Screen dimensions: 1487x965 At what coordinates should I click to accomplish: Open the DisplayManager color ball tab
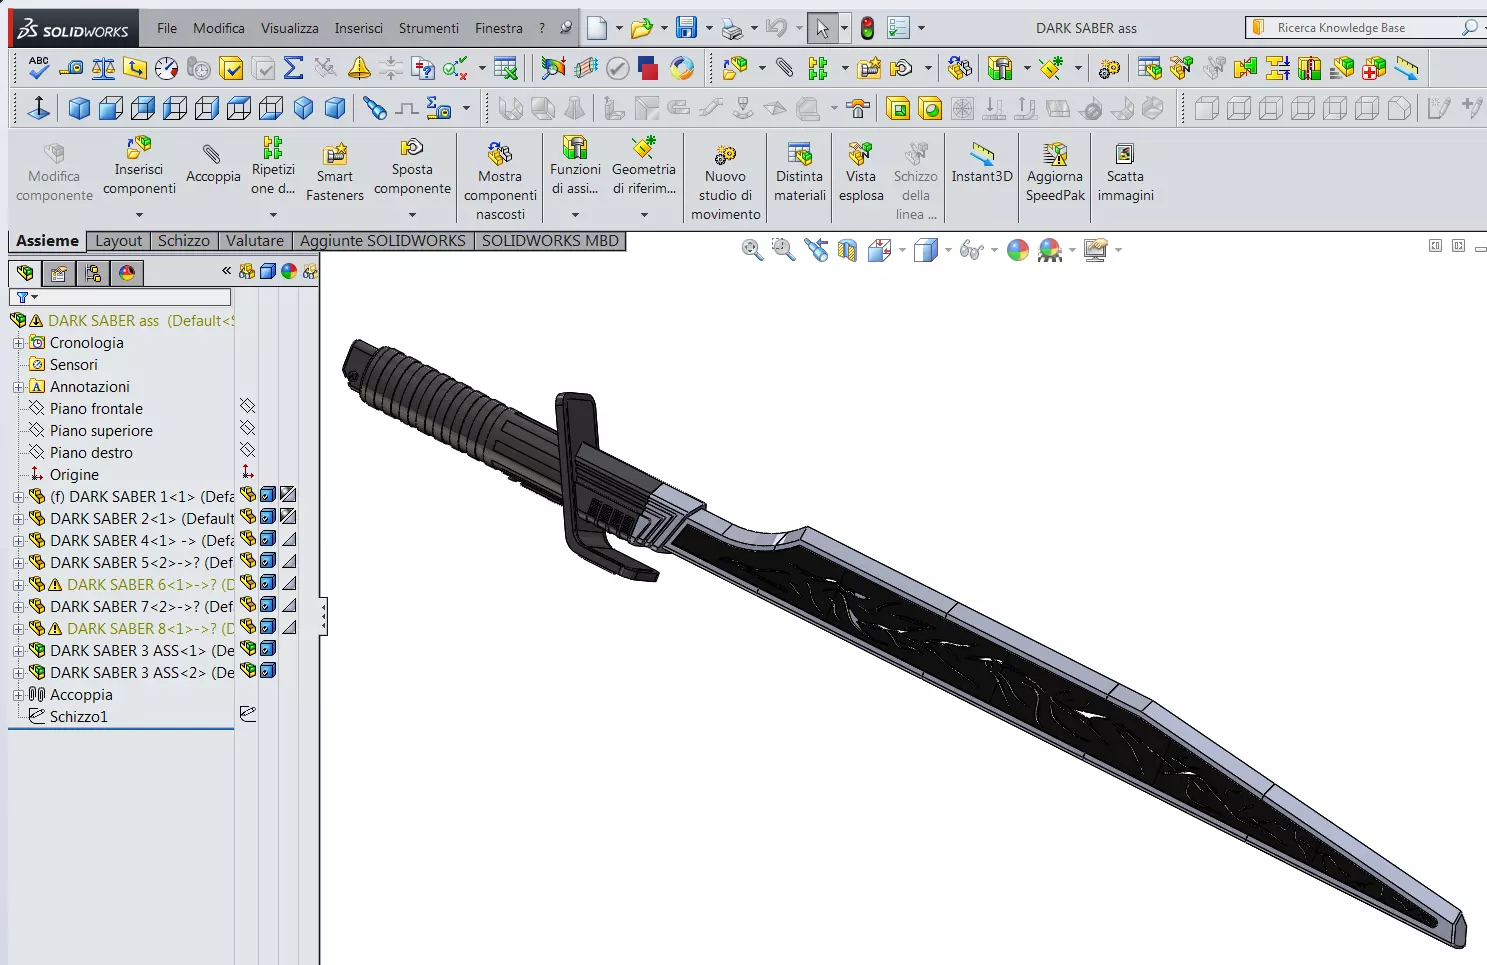(x=127, y=273)
